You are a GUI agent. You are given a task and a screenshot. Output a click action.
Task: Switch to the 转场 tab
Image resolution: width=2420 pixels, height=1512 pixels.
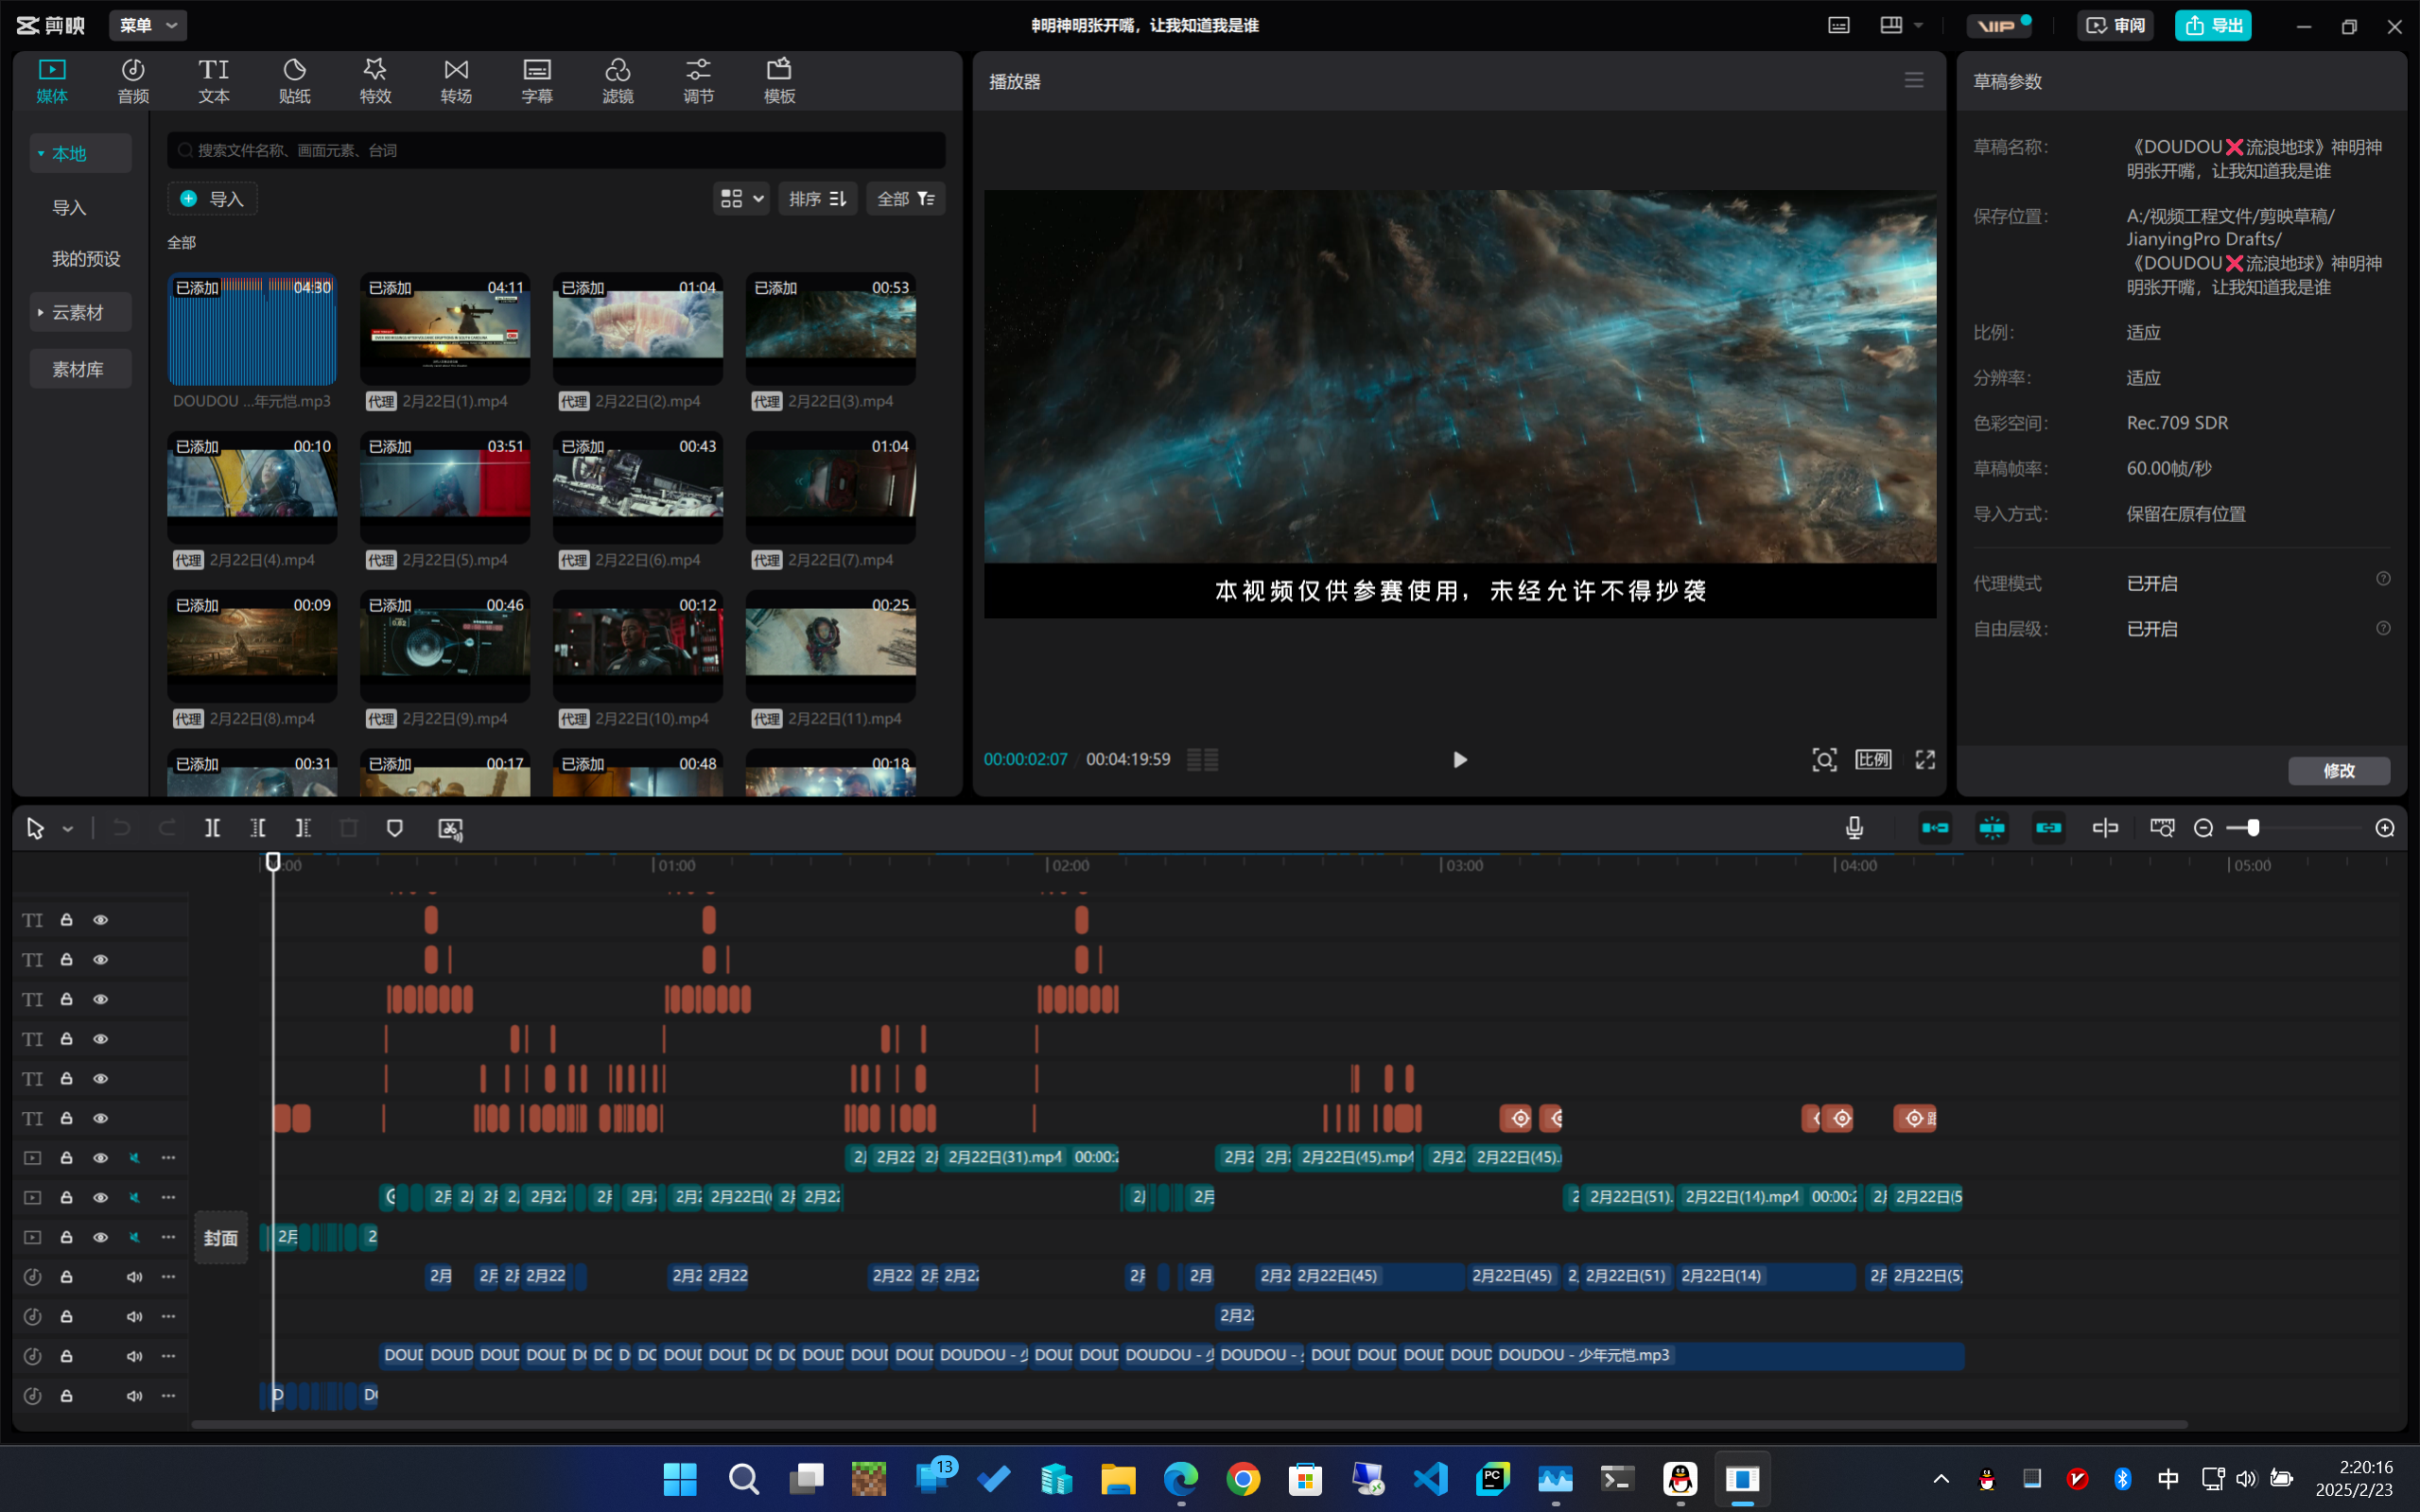tap(456, 81)
